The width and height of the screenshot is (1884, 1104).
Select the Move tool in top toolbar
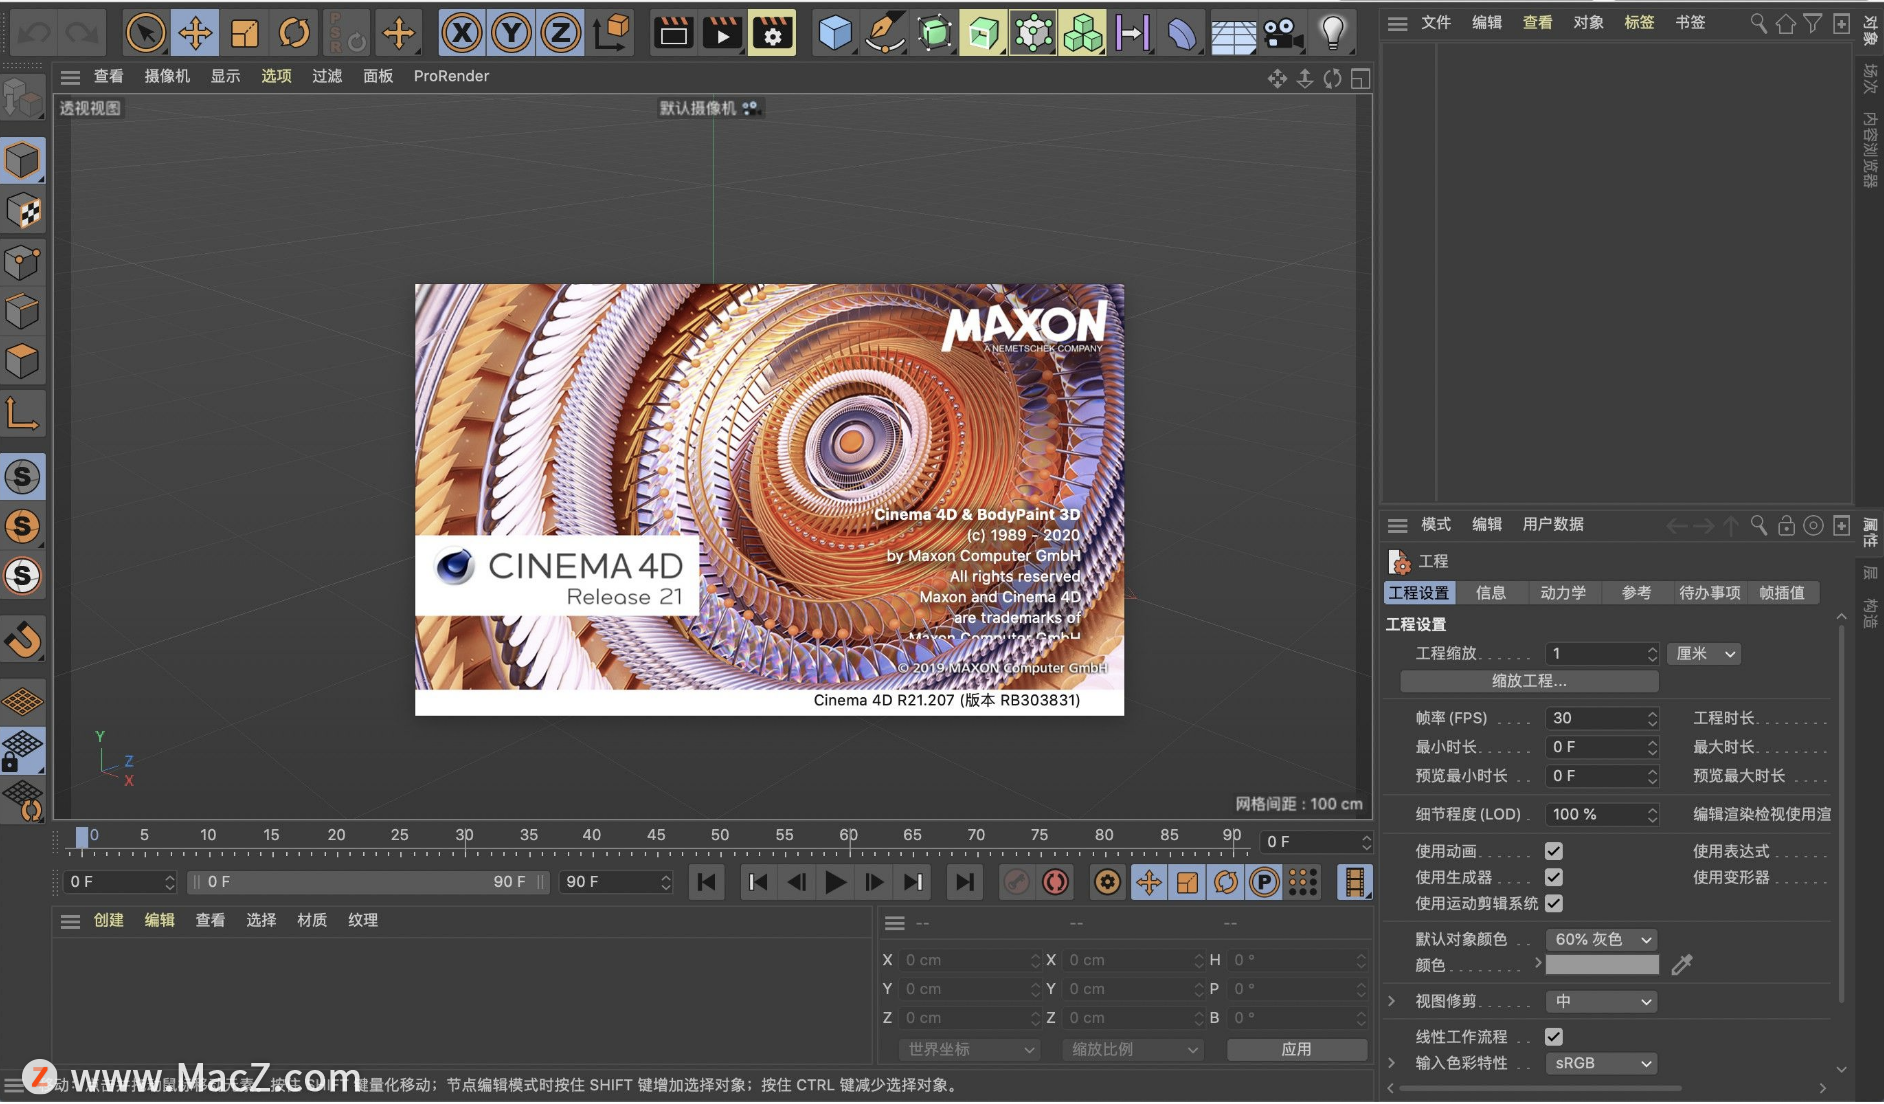(195, 33)
